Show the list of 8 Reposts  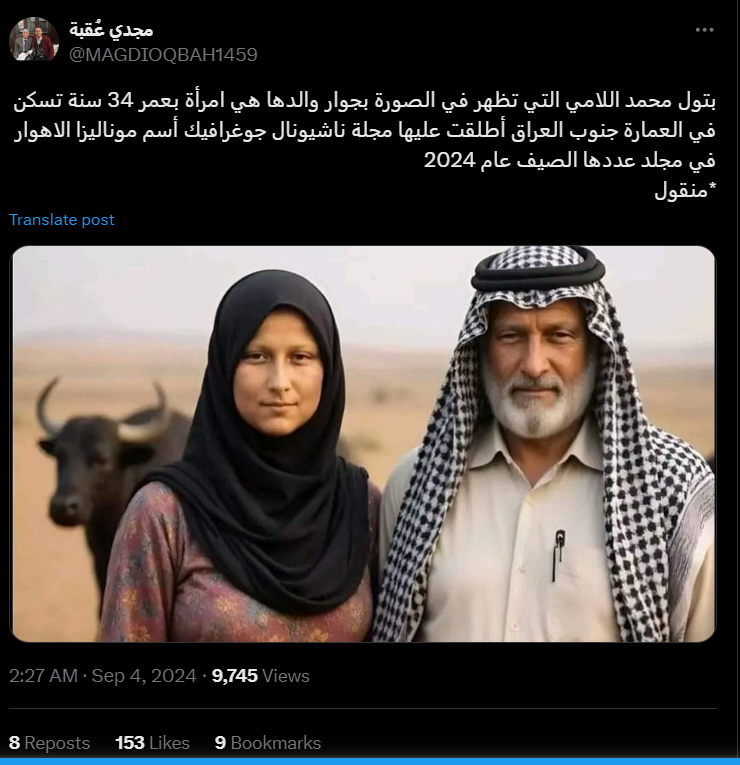49,743
